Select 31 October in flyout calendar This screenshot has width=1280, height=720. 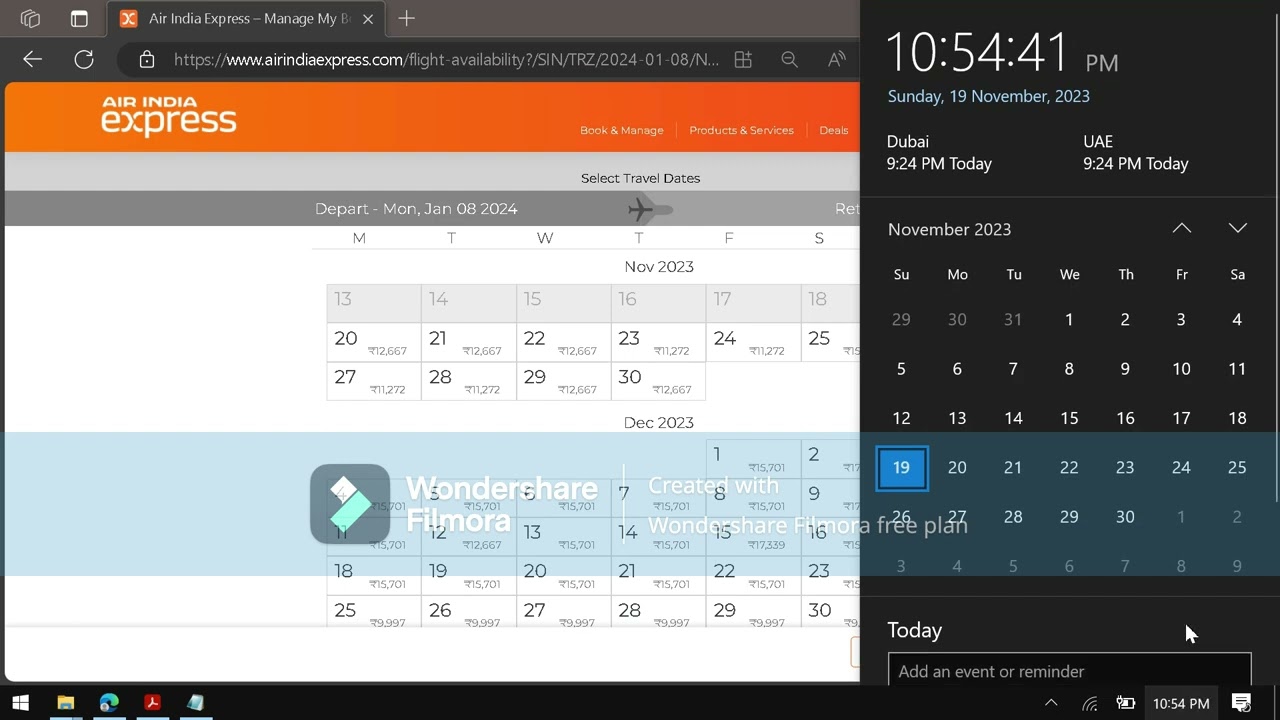click(1013, 320)
